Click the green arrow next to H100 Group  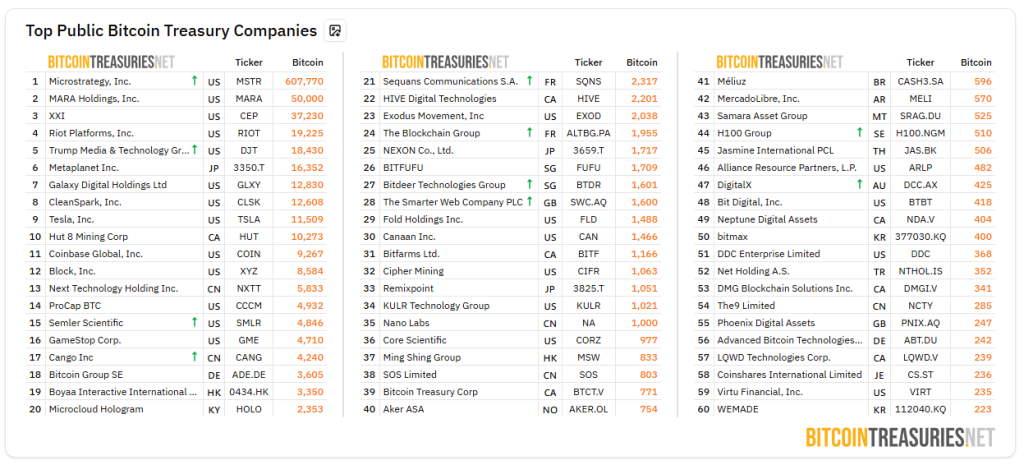[859, 133]
